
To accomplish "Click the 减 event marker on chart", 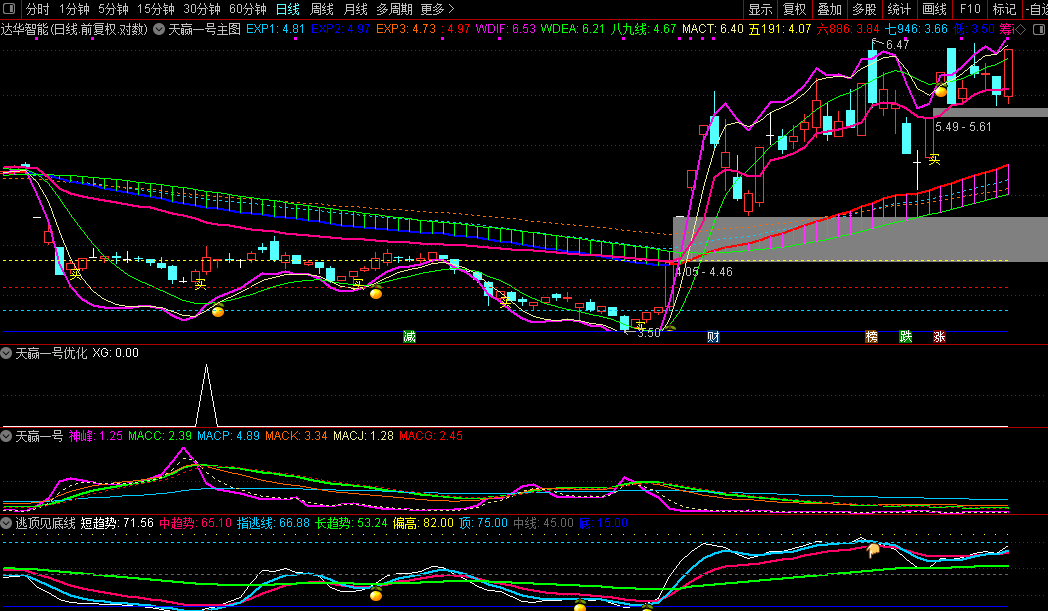I will (409, 336).
